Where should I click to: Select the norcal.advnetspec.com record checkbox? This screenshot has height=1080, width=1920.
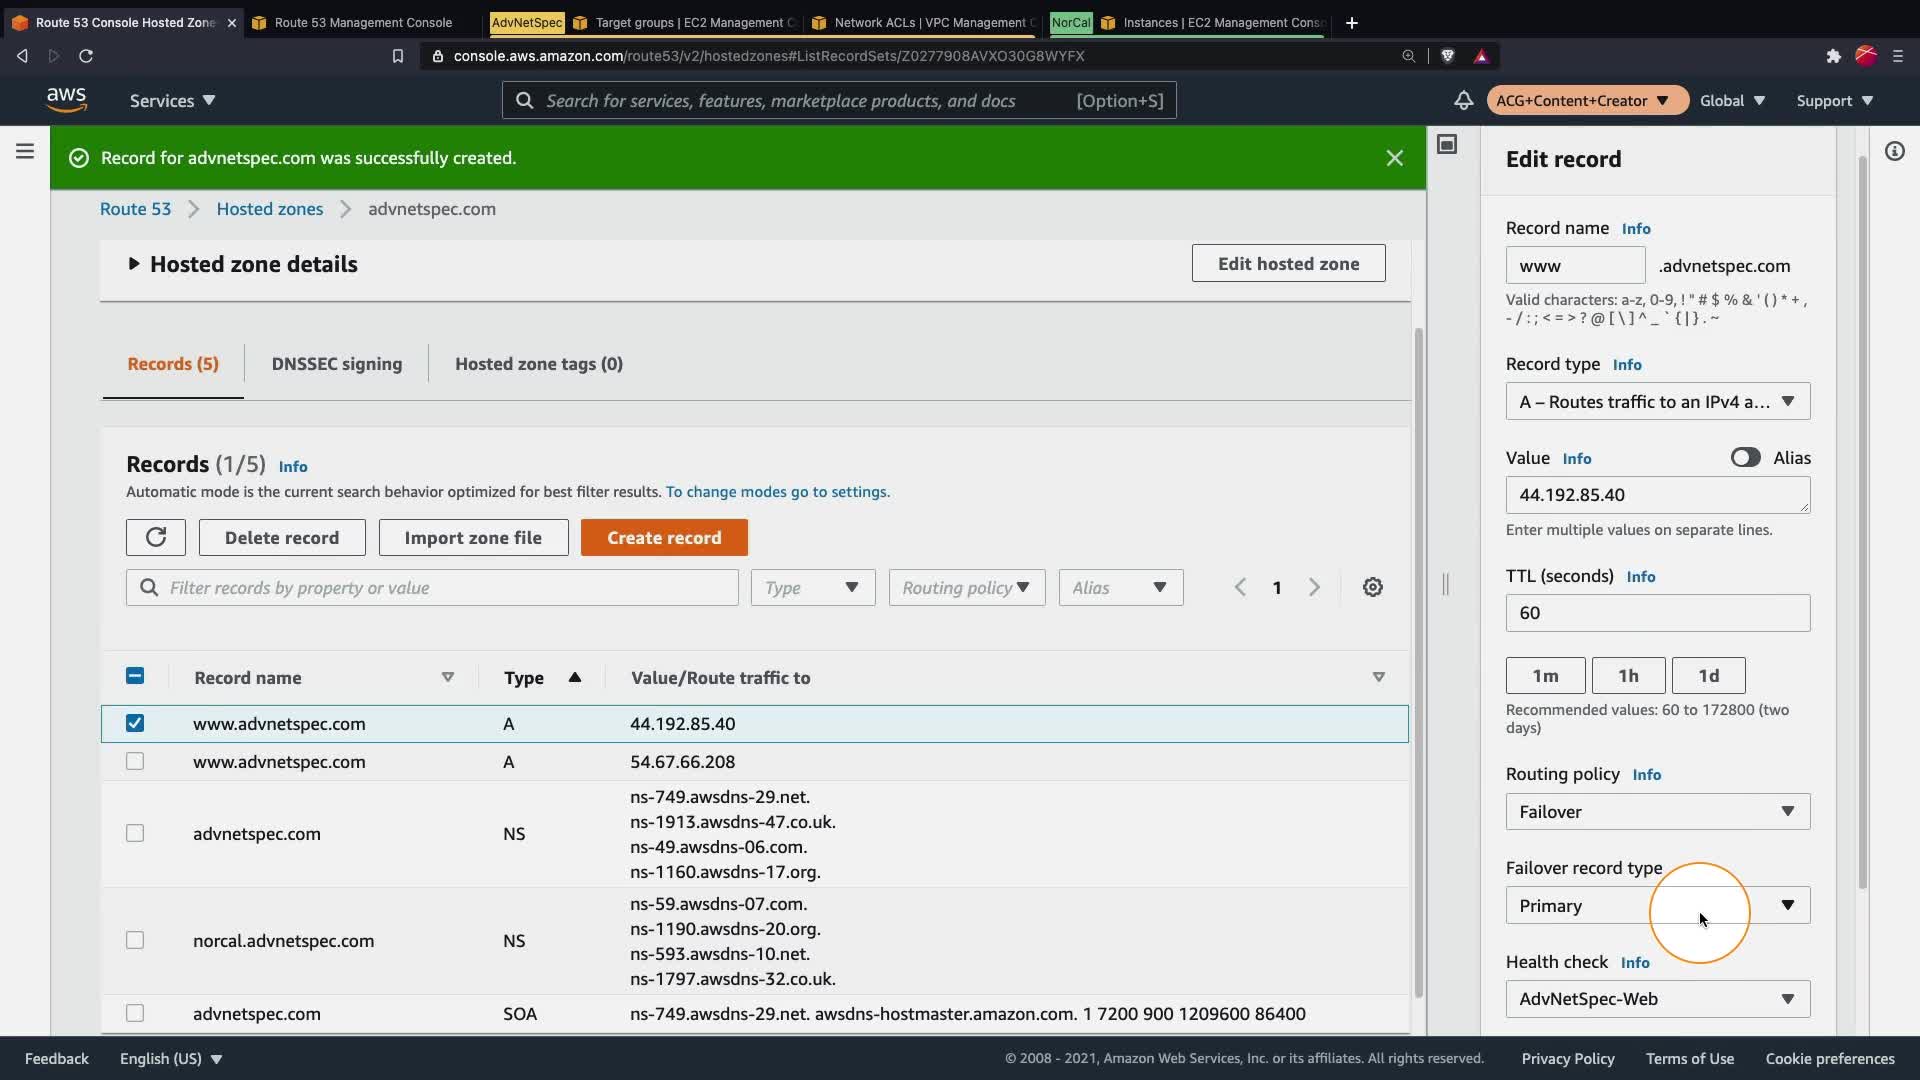[x=135, y=940]
